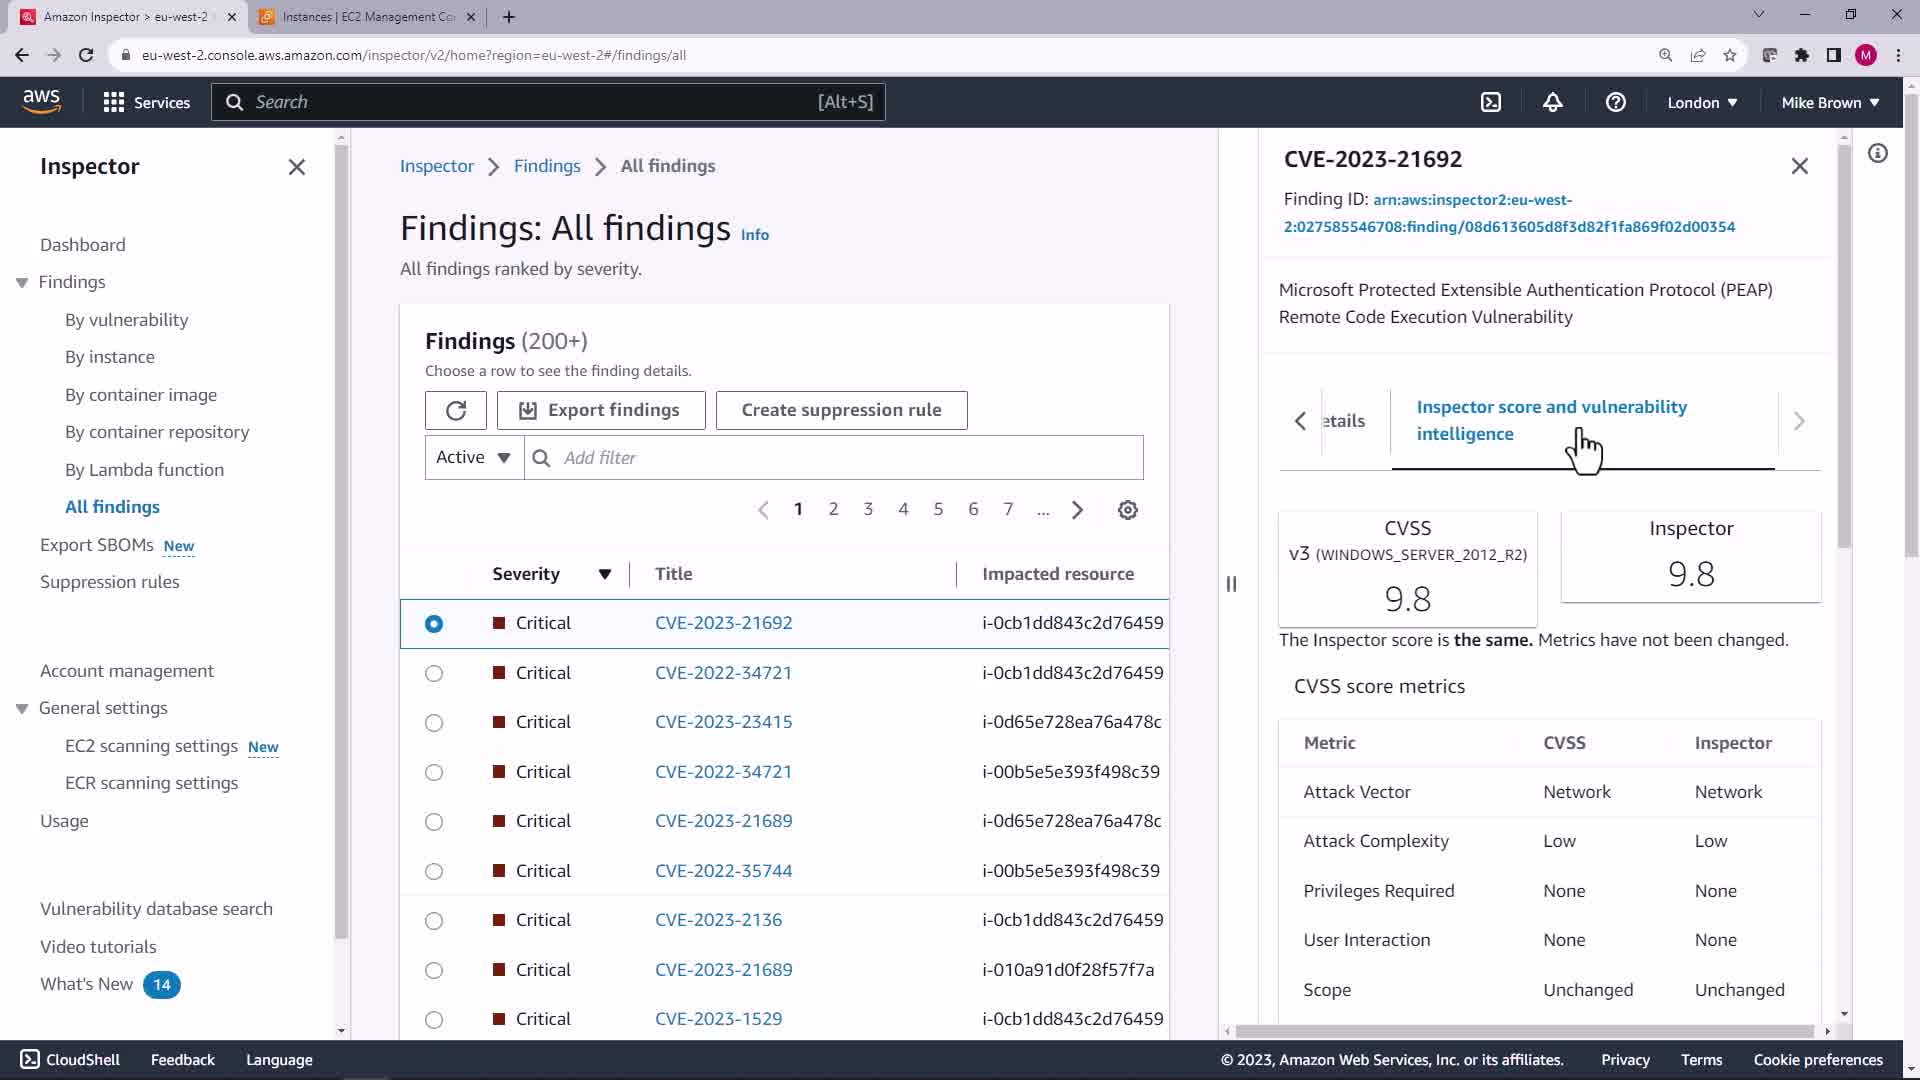Image resolution: width=1920 pixels, height=1080 pixels.
Task: Open CloudShell icon in AWS top bar
Action: pos(1491,102)
